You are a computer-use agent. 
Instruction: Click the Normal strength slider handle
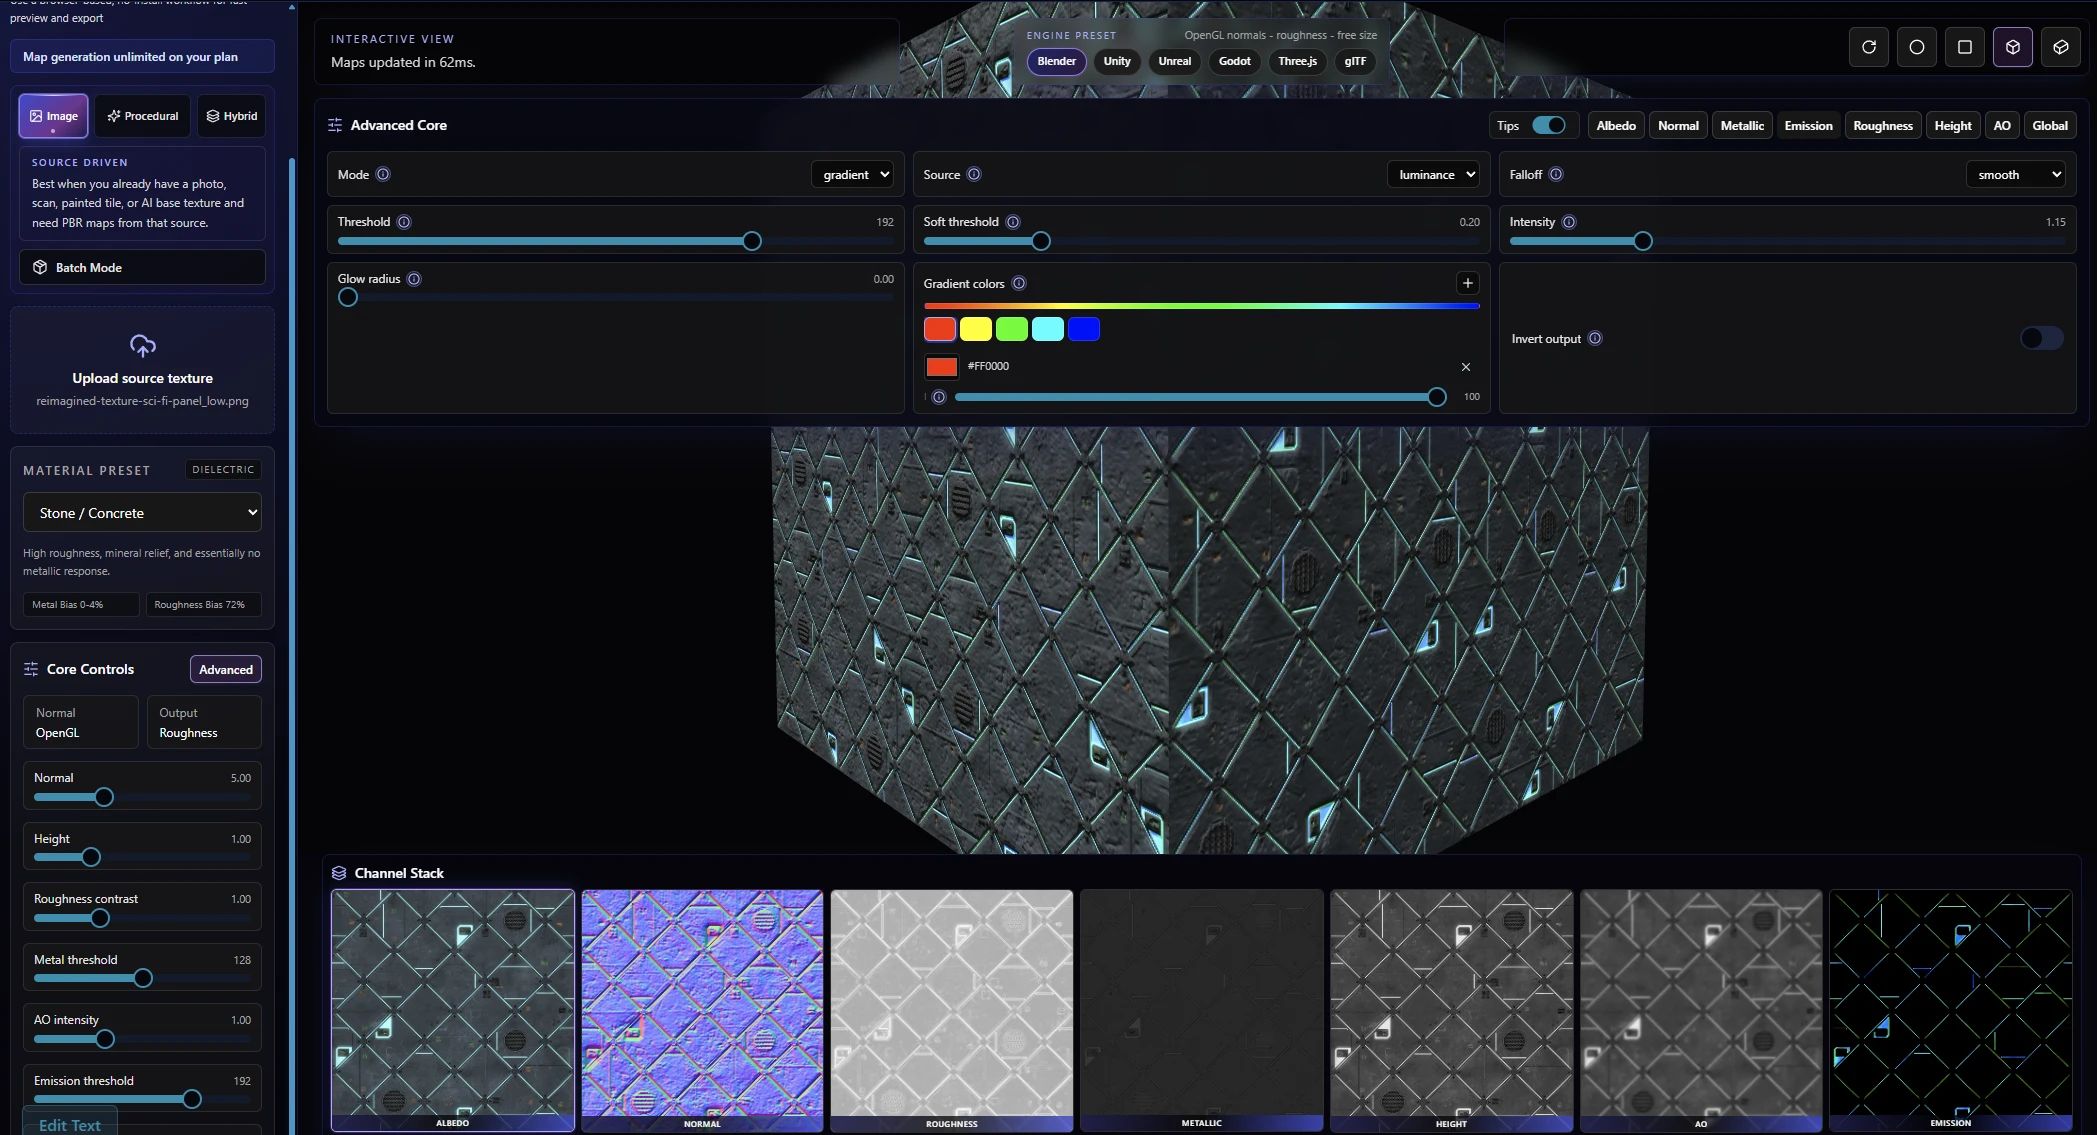click(x=104, y=797)
